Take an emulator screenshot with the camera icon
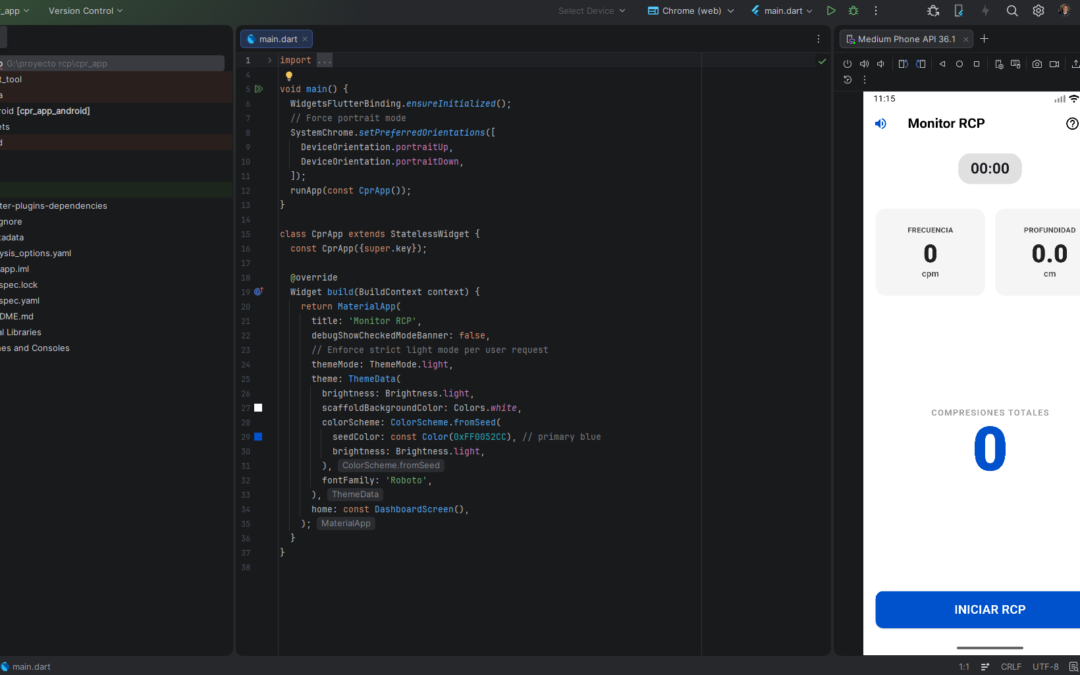The width and height of the screenshot is (1080, 675). 1037,64
